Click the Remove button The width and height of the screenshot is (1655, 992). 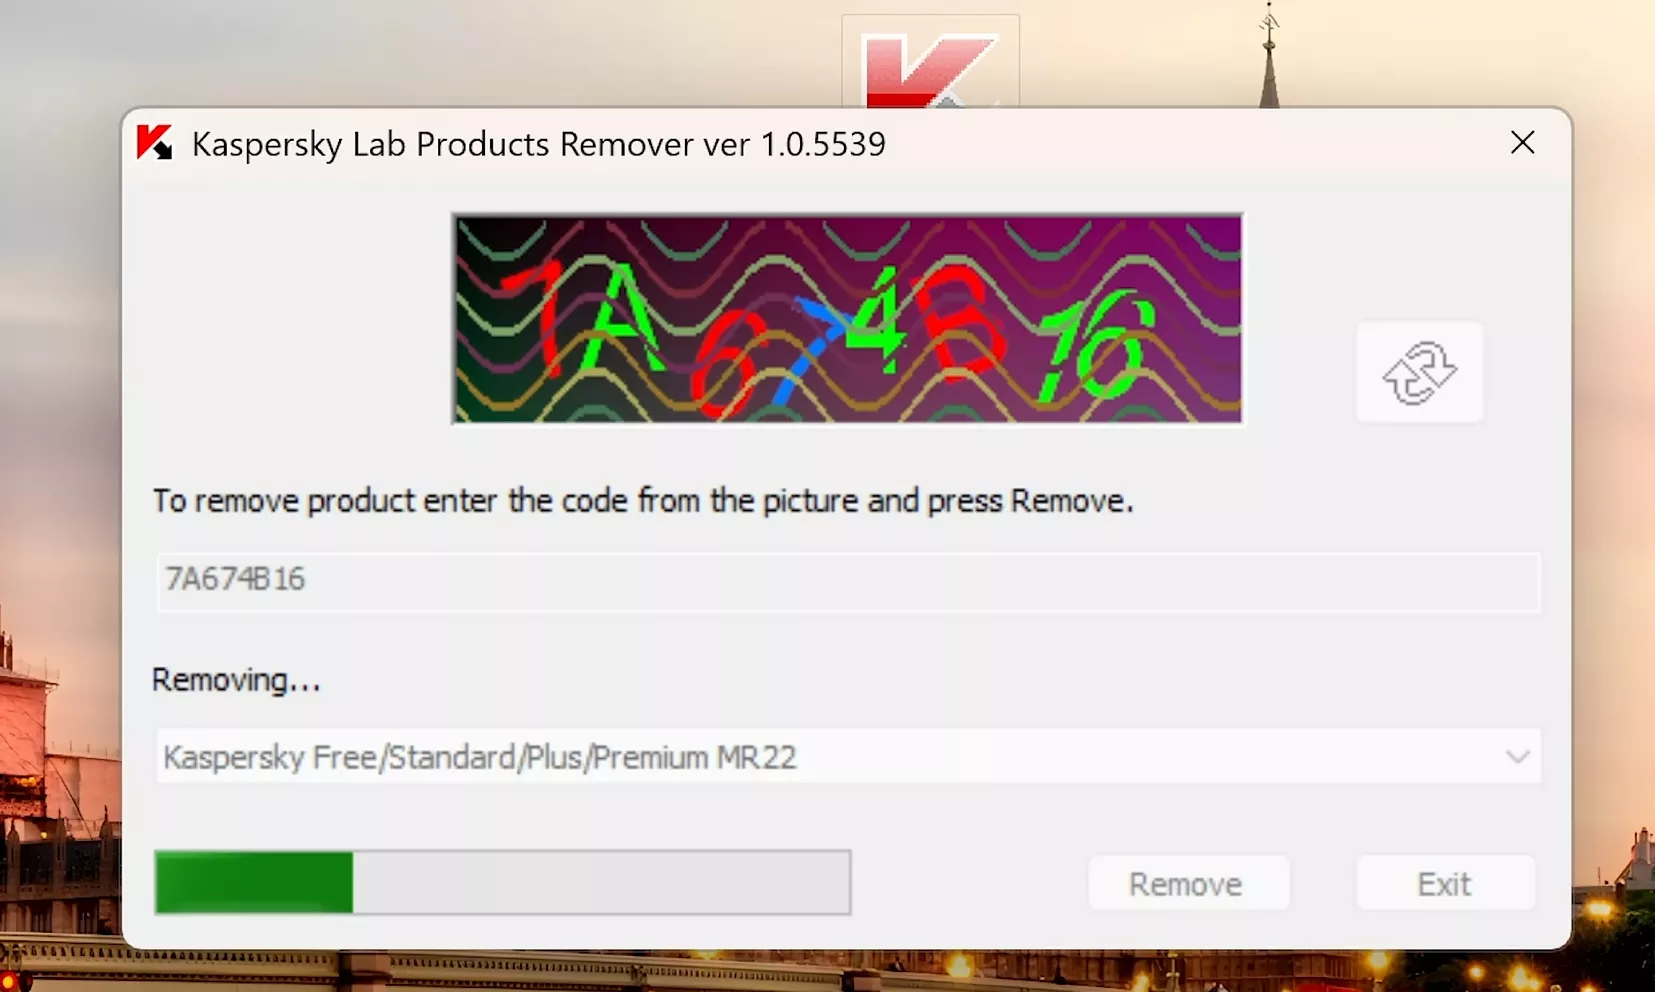pyautogui.click(x=1187, y=884)
